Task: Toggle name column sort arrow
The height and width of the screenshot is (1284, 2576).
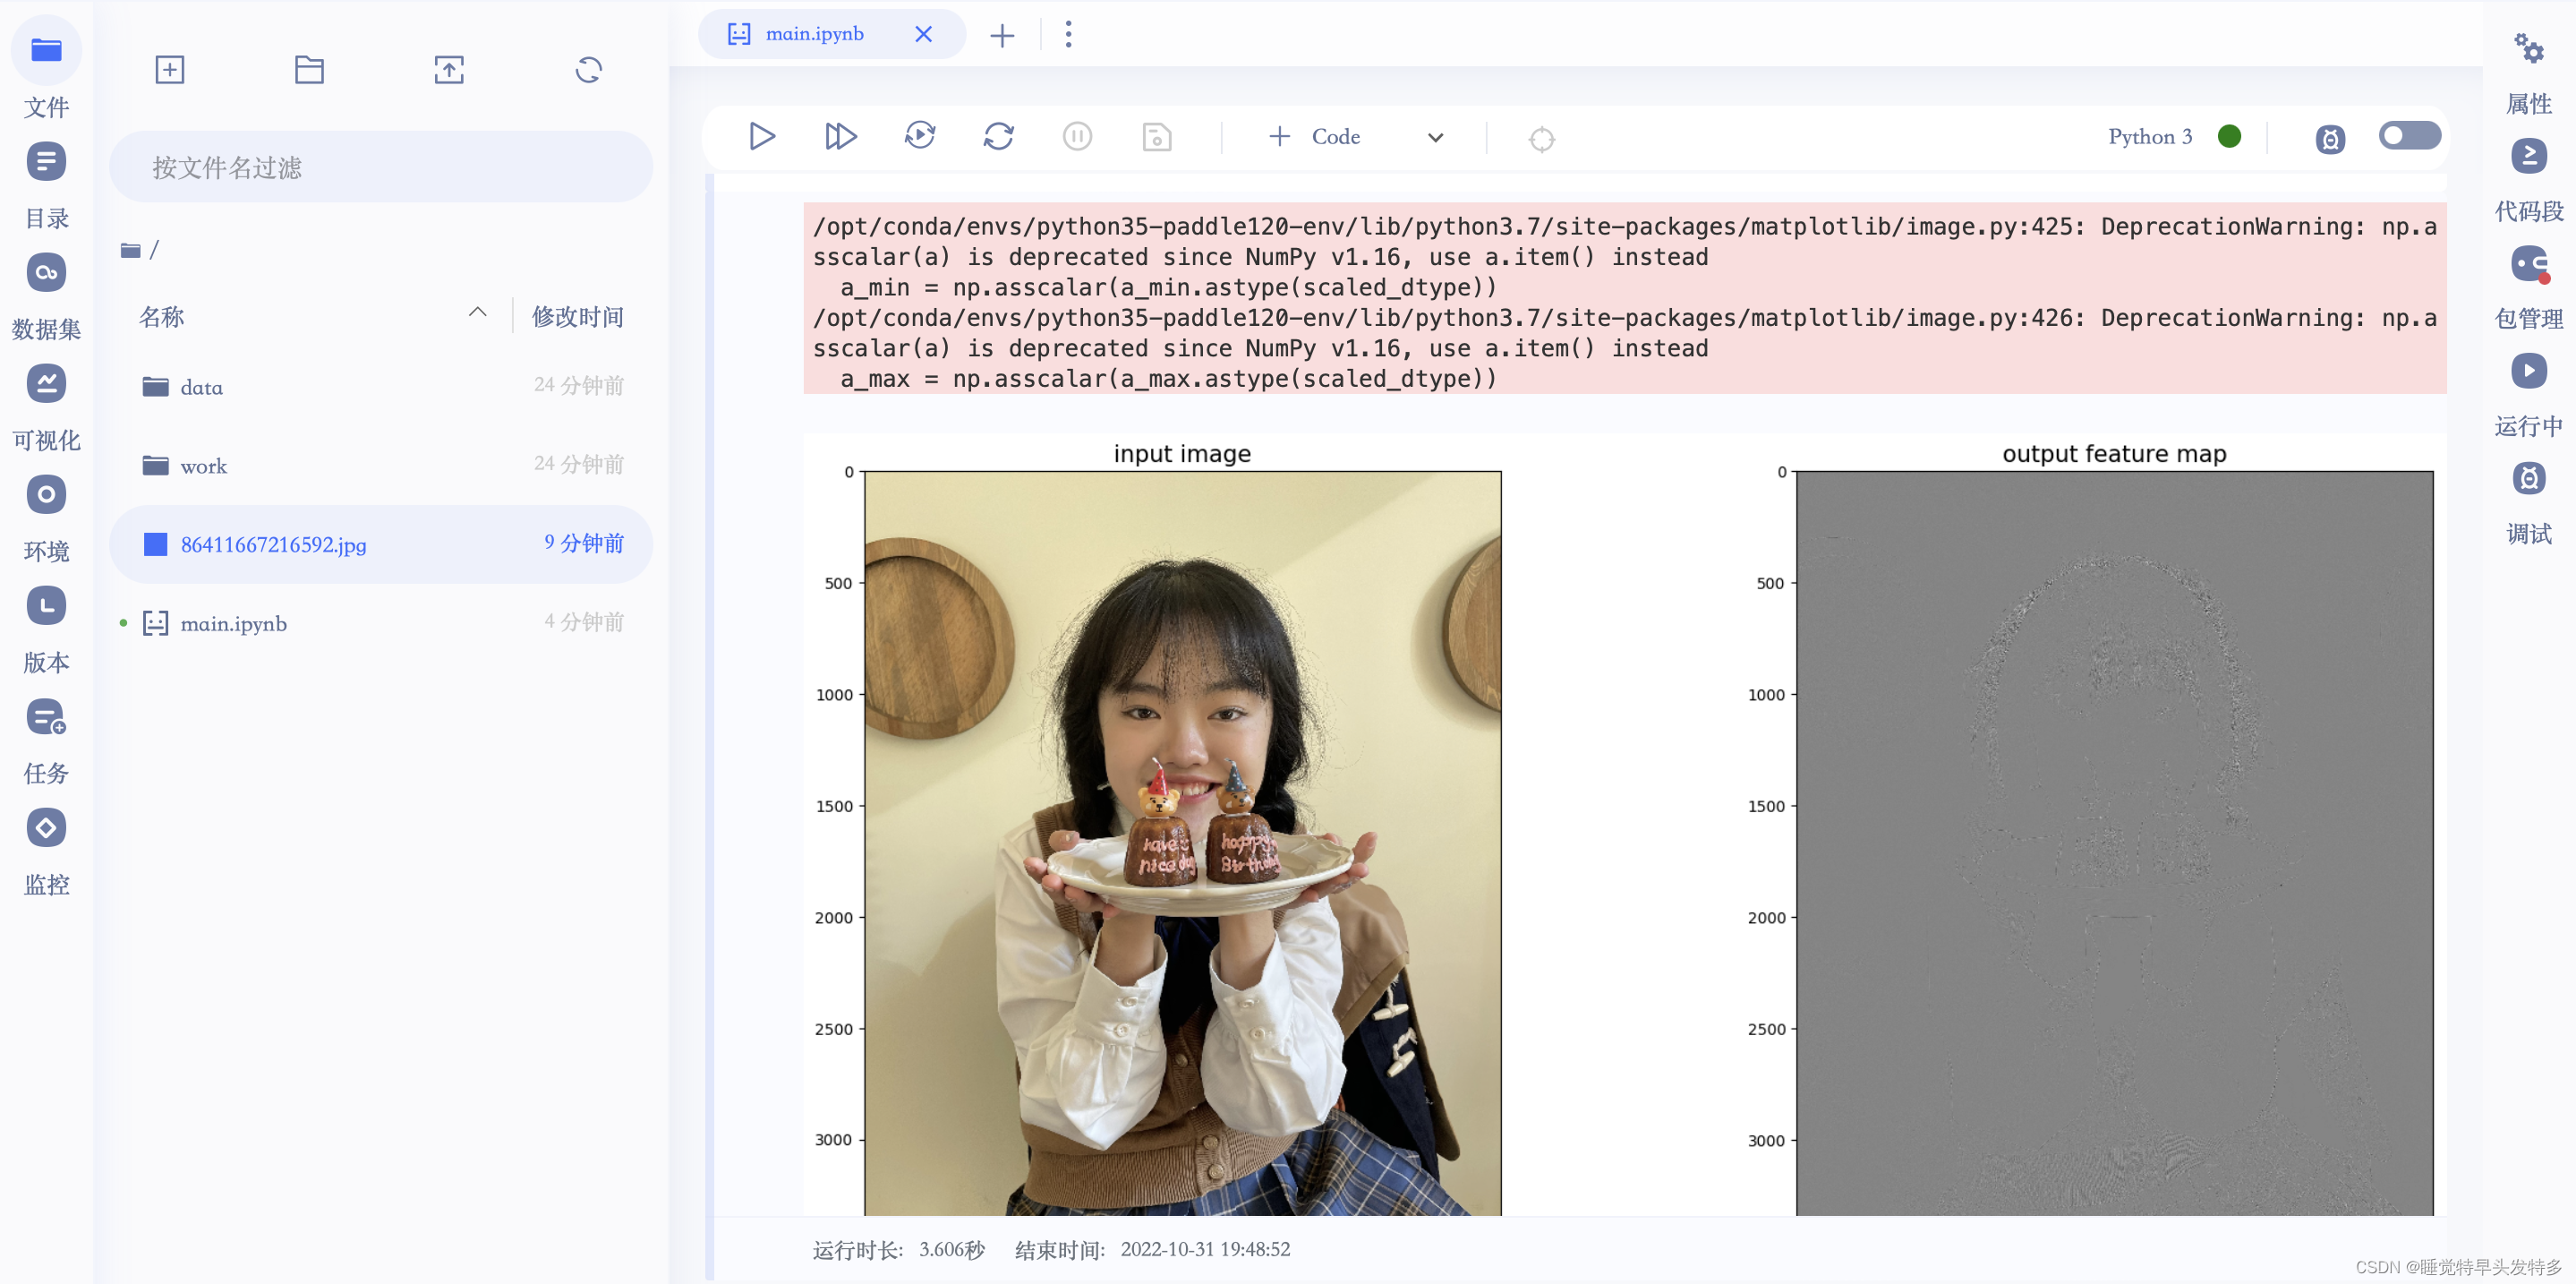Action: (x=478, y=313)
